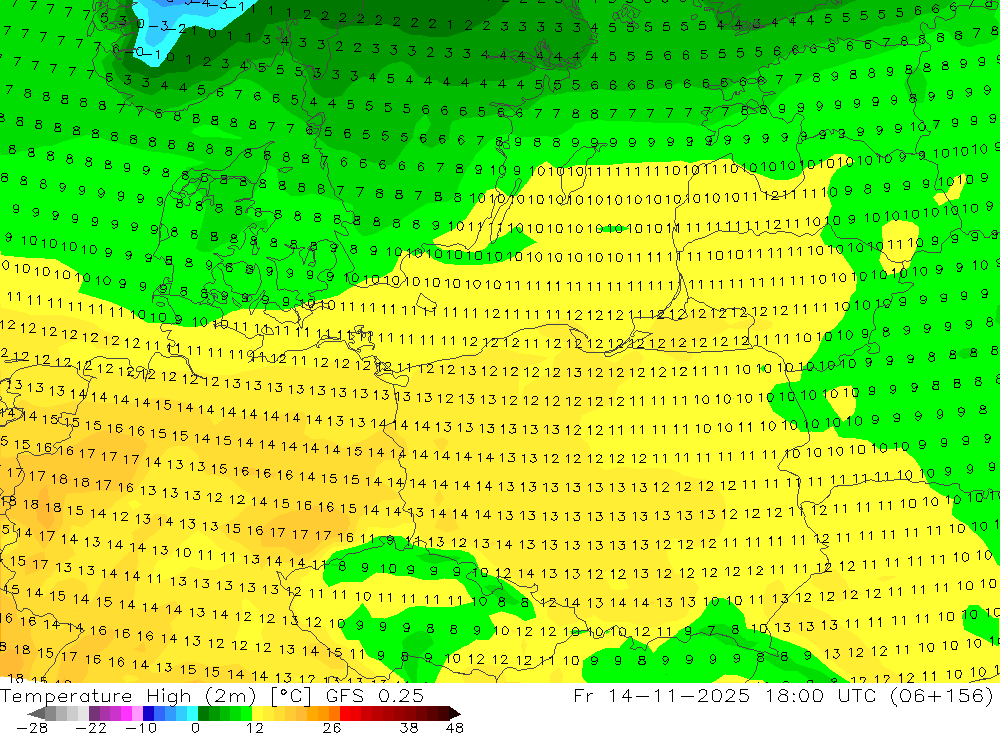Click the "26" legend scale label
1000x733 pixels.
coord(332,727)
